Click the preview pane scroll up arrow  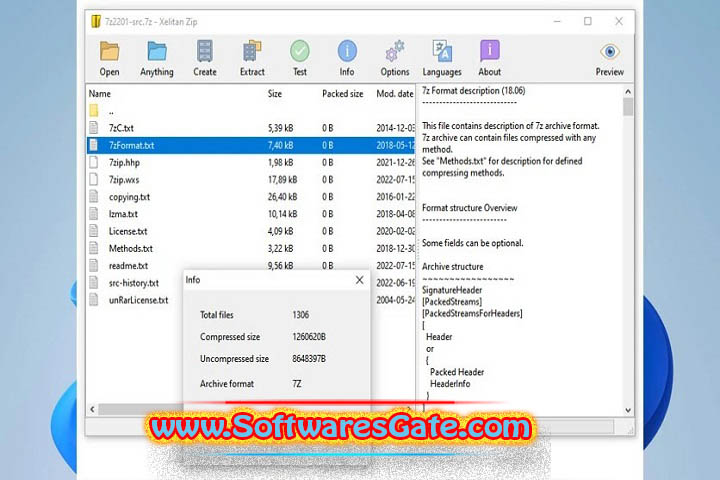tap(628, 91)
